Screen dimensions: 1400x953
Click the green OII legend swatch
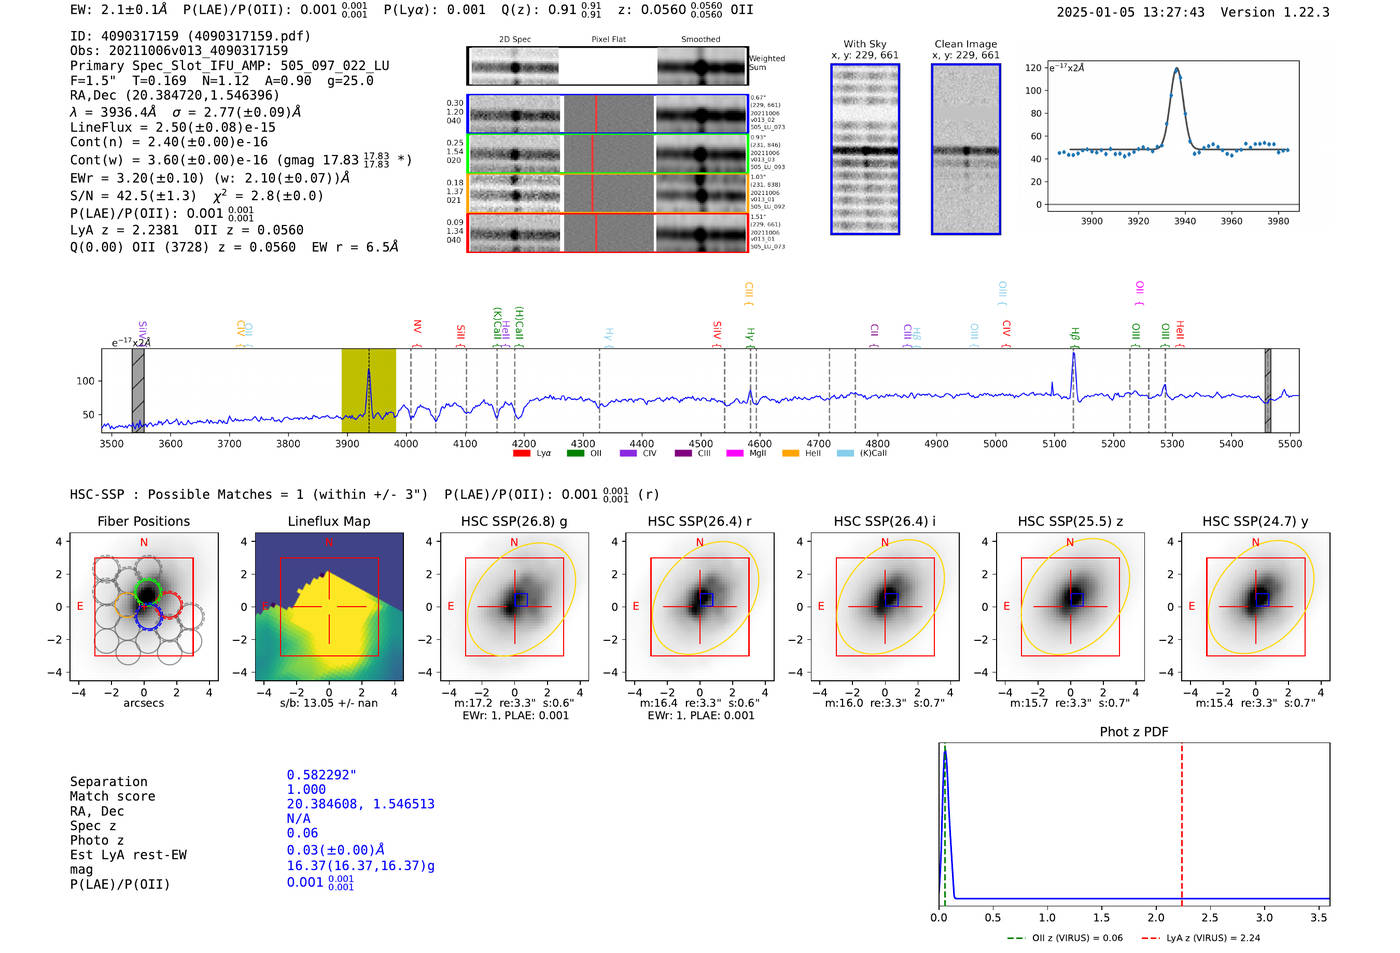click(x=575, y=454)
